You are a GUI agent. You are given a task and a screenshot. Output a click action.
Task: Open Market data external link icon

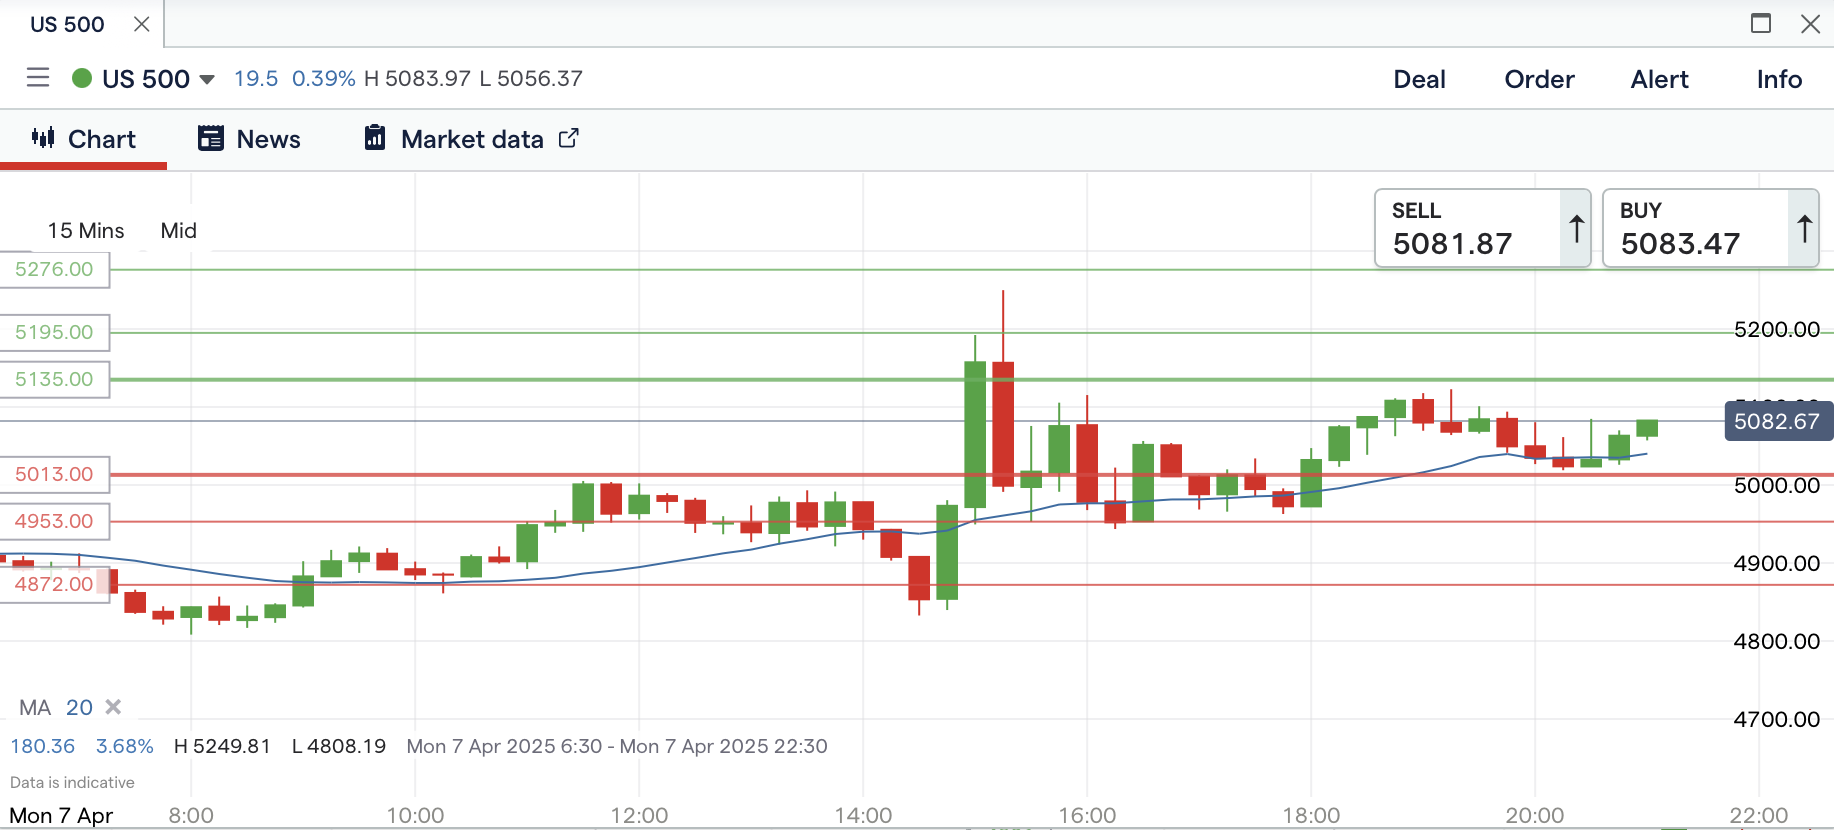coord(568,138)
